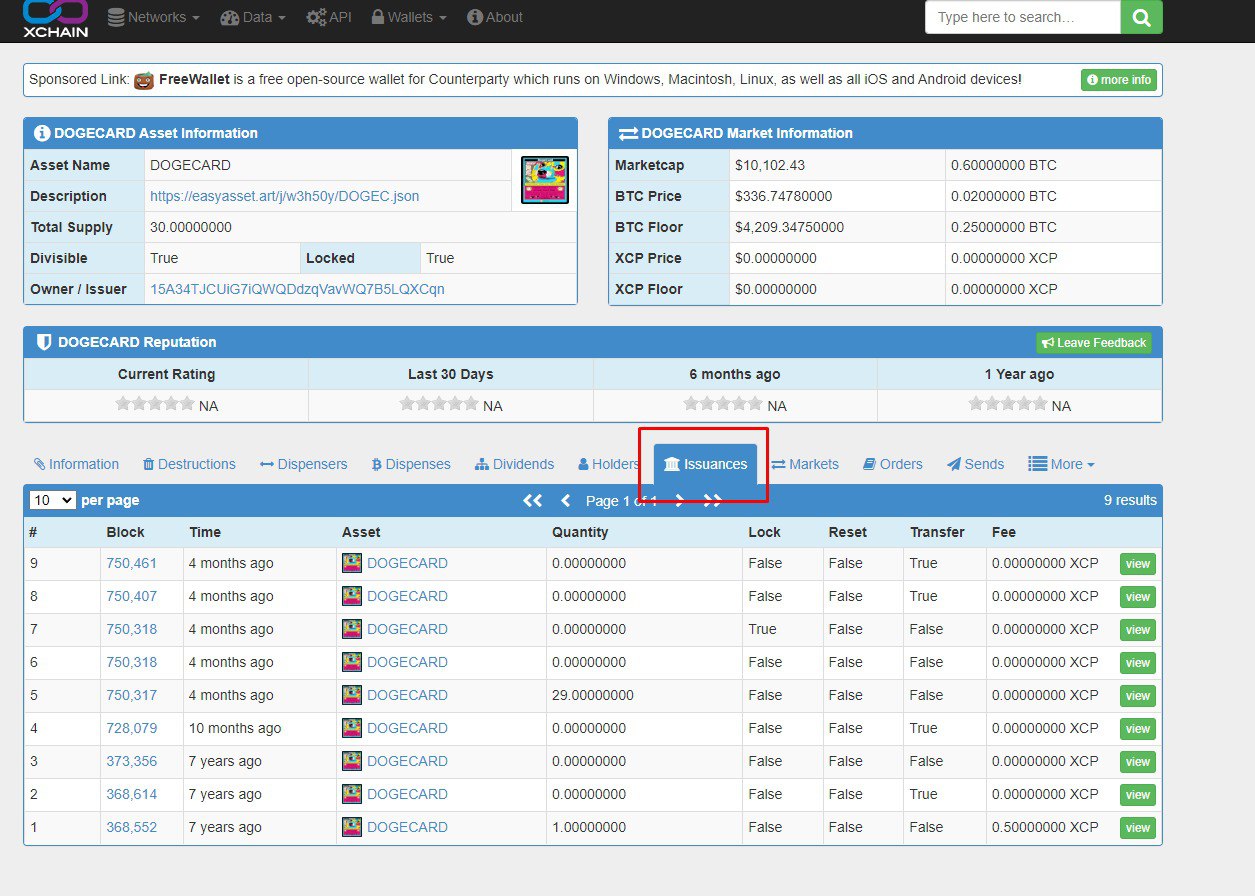Open the easyasset.art description link

pos(285,196)
